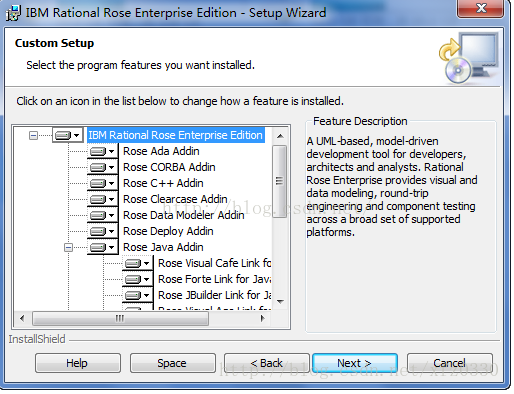The width and height of the screenshot is (514, 394).
Task: Click the horizontal scroll right arrow
Action: pyautogui.click(x=263, y=319)
